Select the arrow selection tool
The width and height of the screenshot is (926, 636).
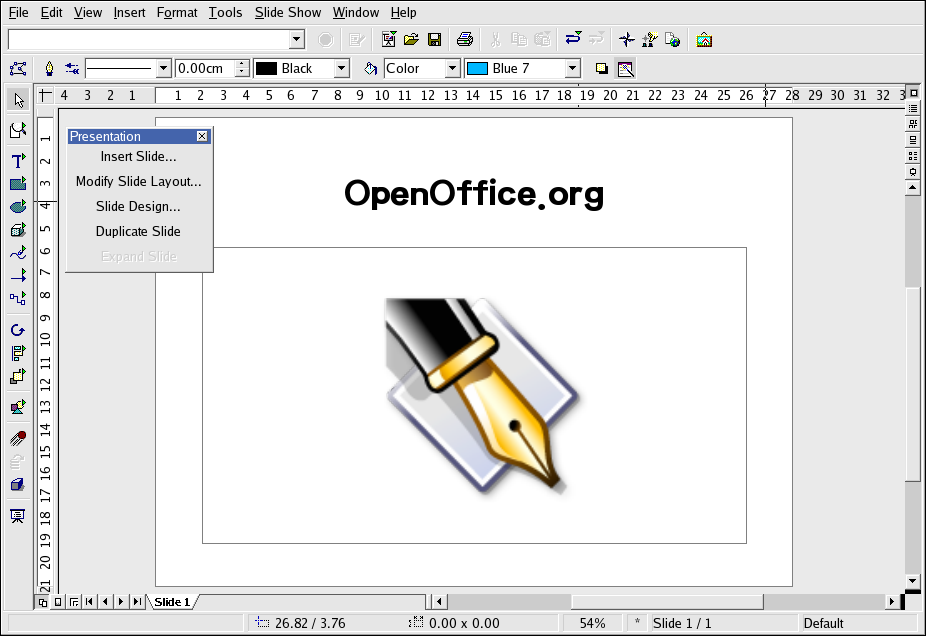[17, 100]
